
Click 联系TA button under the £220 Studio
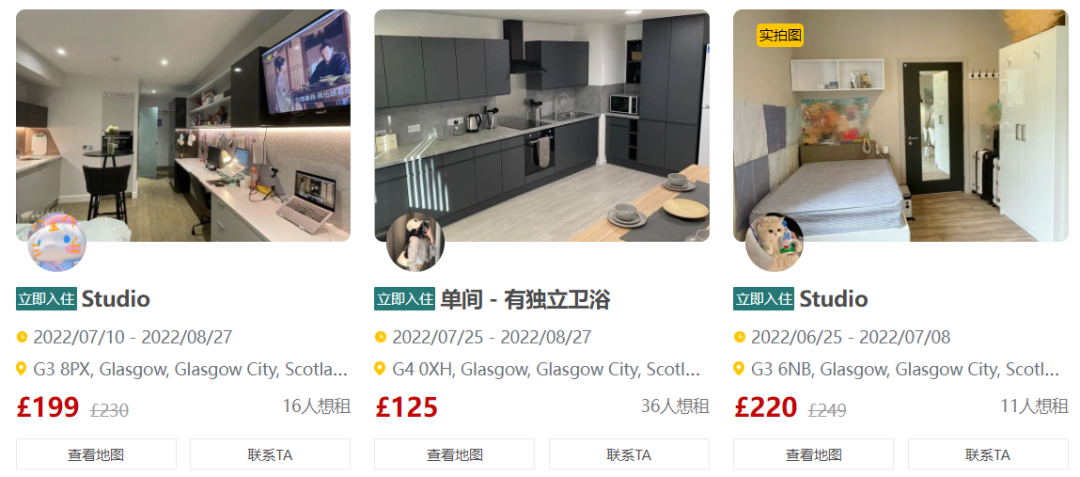(x=988, y=454)
